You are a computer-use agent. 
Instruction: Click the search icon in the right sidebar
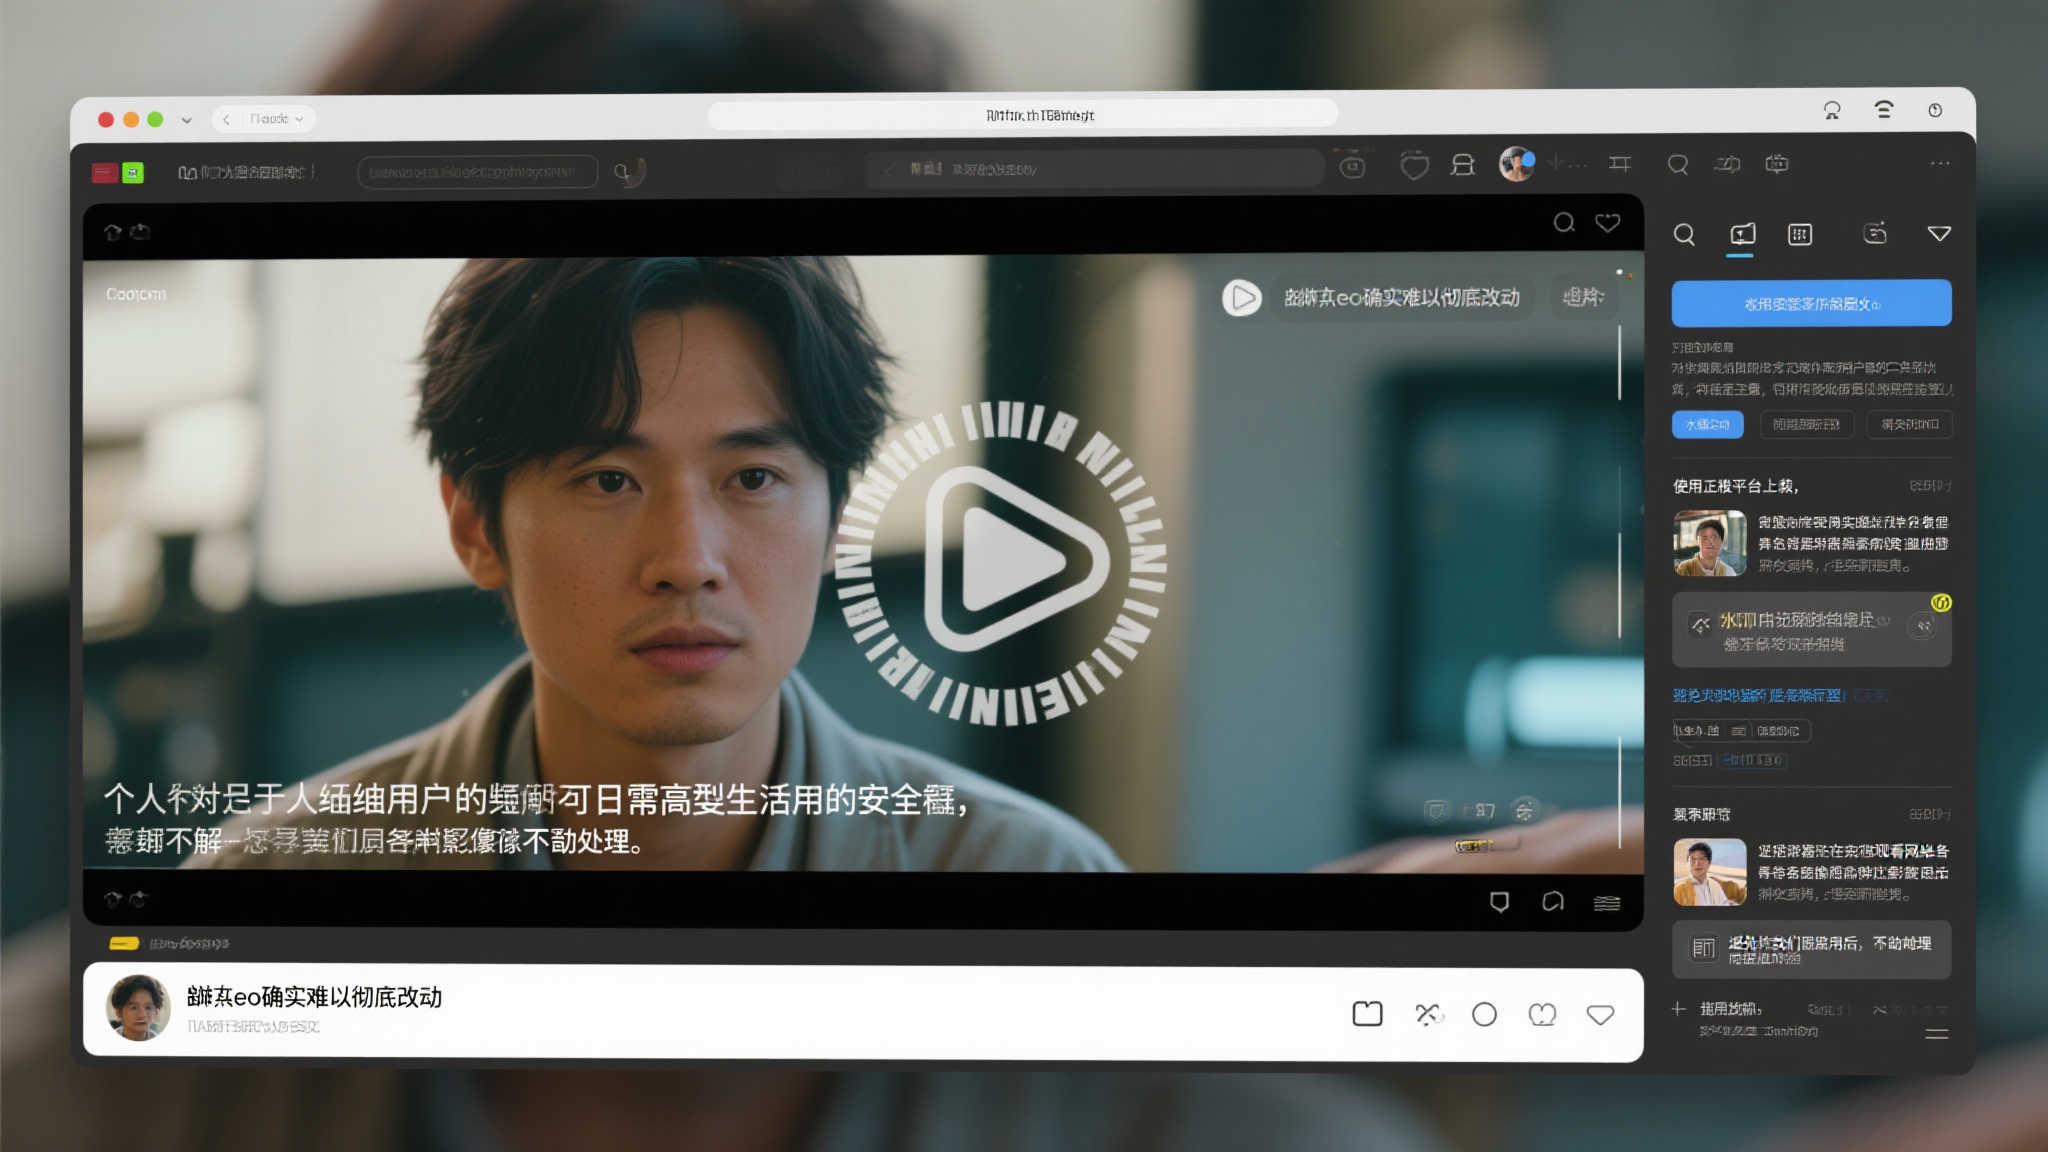(1684, 235)
